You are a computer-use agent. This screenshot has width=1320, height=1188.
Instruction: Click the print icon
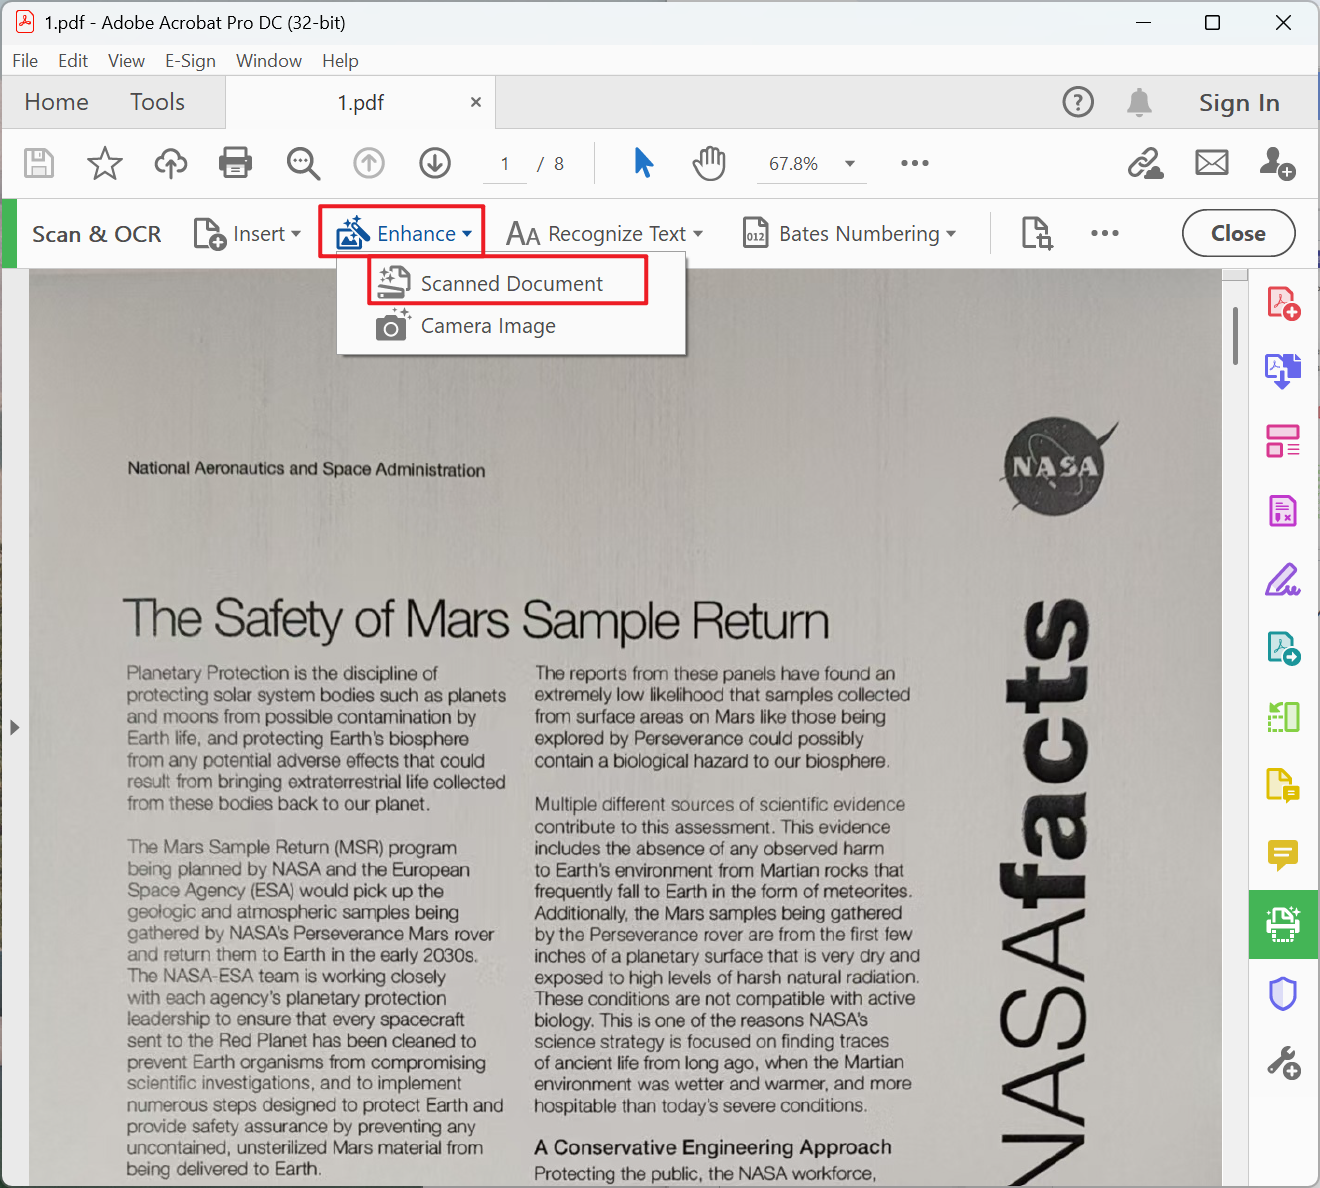[x=236, y=163]
